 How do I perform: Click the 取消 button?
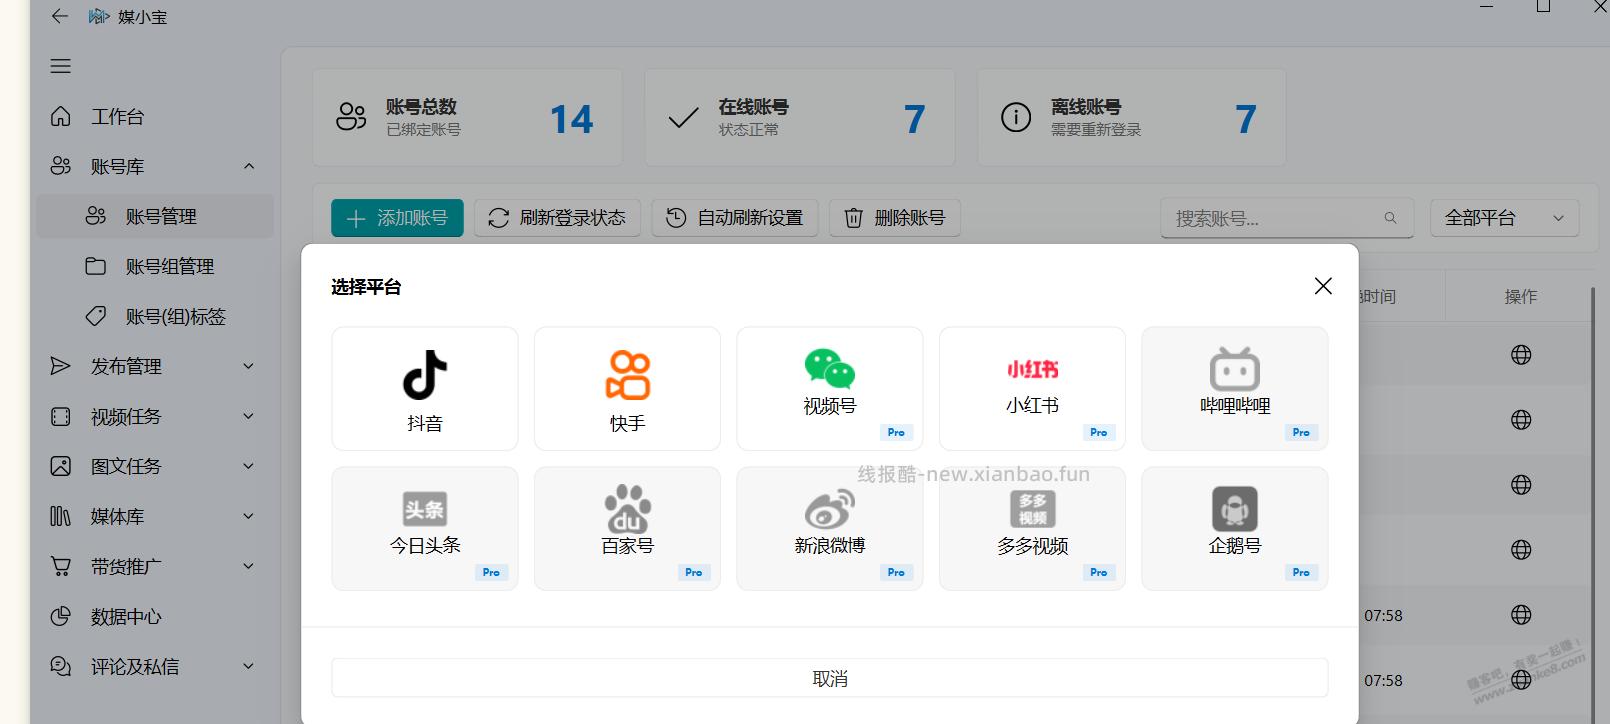tap(830, 678)
